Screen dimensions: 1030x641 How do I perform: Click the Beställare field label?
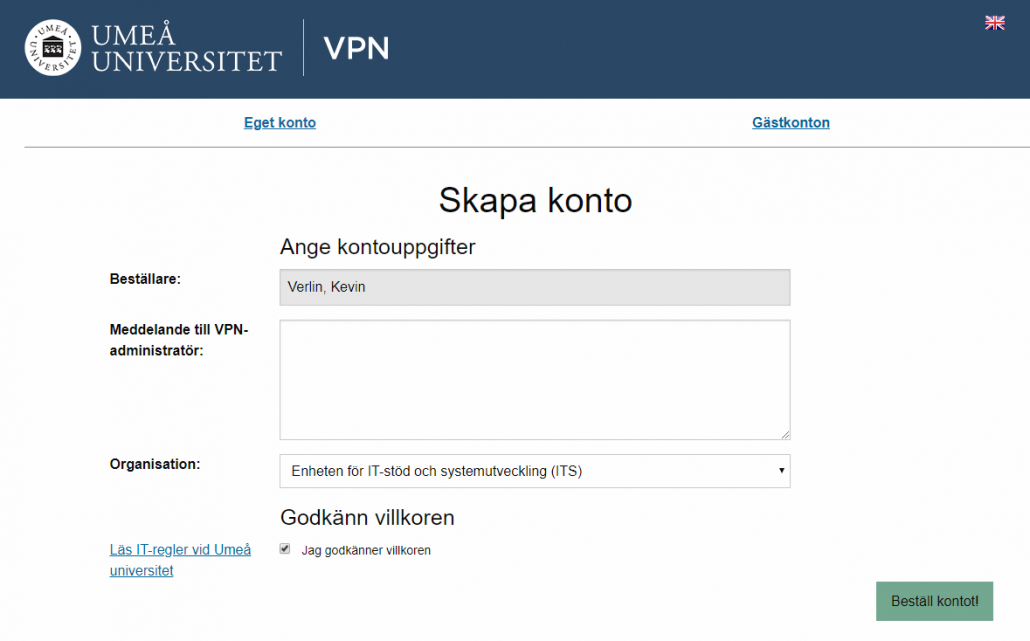coord(145,279)
